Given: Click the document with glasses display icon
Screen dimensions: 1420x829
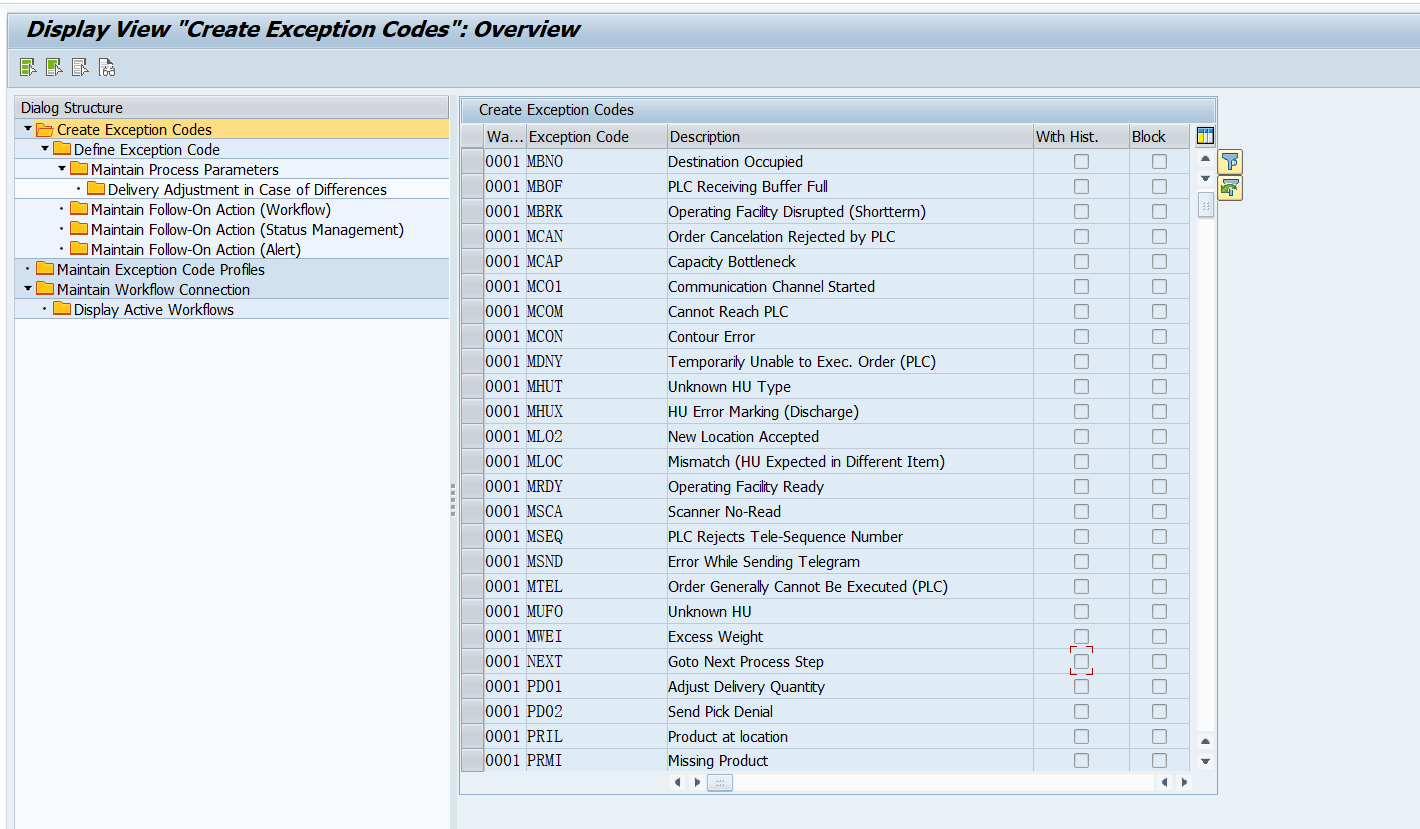Looking at the screenshot, I should (x=107, y=68).
